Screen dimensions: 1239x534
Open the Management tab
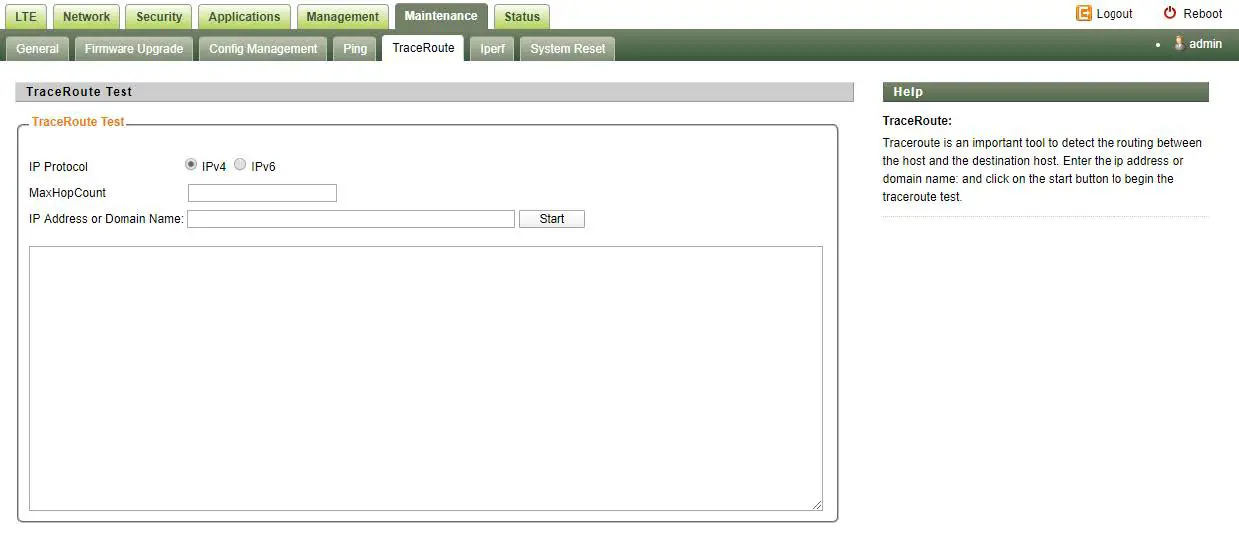pyautogui.click(x=342, y=16)
